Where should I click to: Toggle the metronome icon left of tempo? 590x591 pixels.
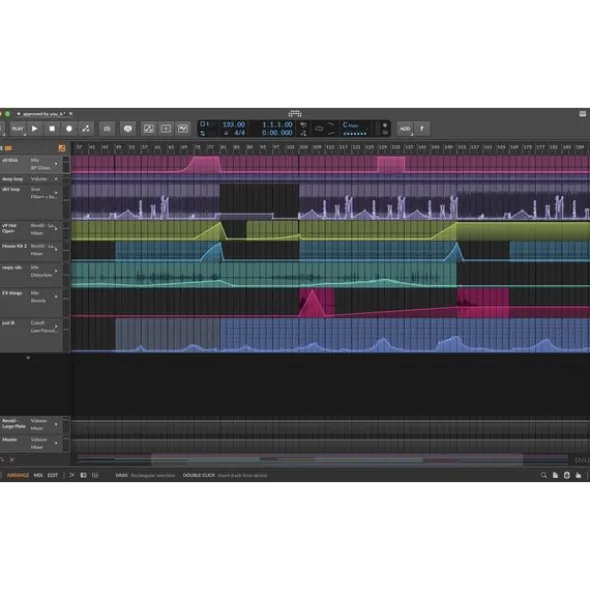tap(203, 124)
